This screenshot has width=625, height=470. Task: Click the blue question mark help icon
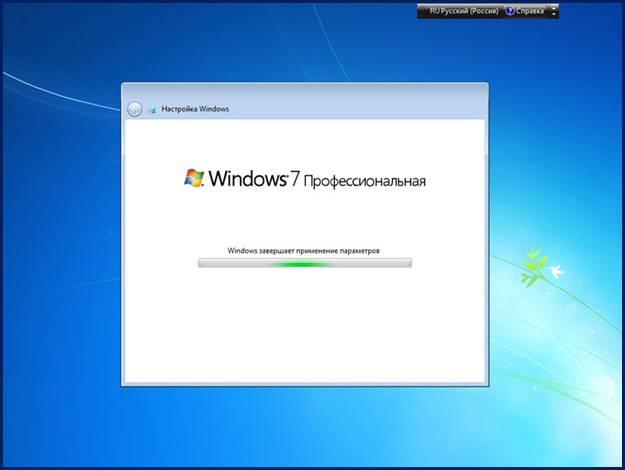(510, 11)
